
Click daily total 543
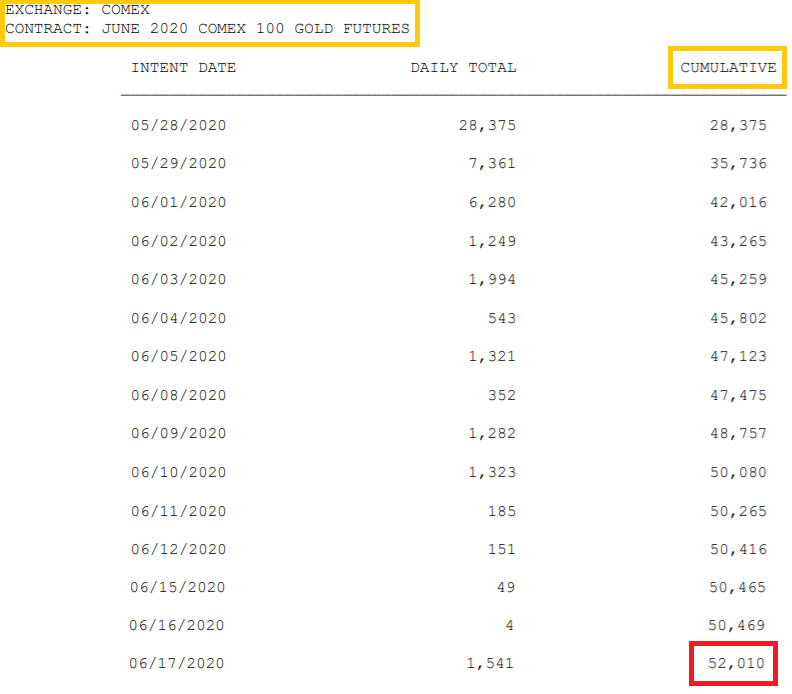502,318
